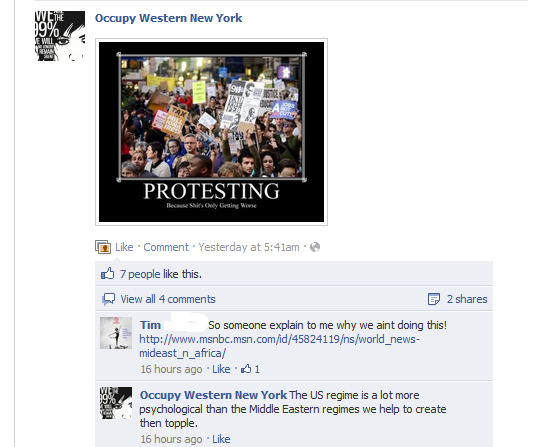Click the speech bubble comments icon
This screenshot has height=447, width=546.
(108, 299)
